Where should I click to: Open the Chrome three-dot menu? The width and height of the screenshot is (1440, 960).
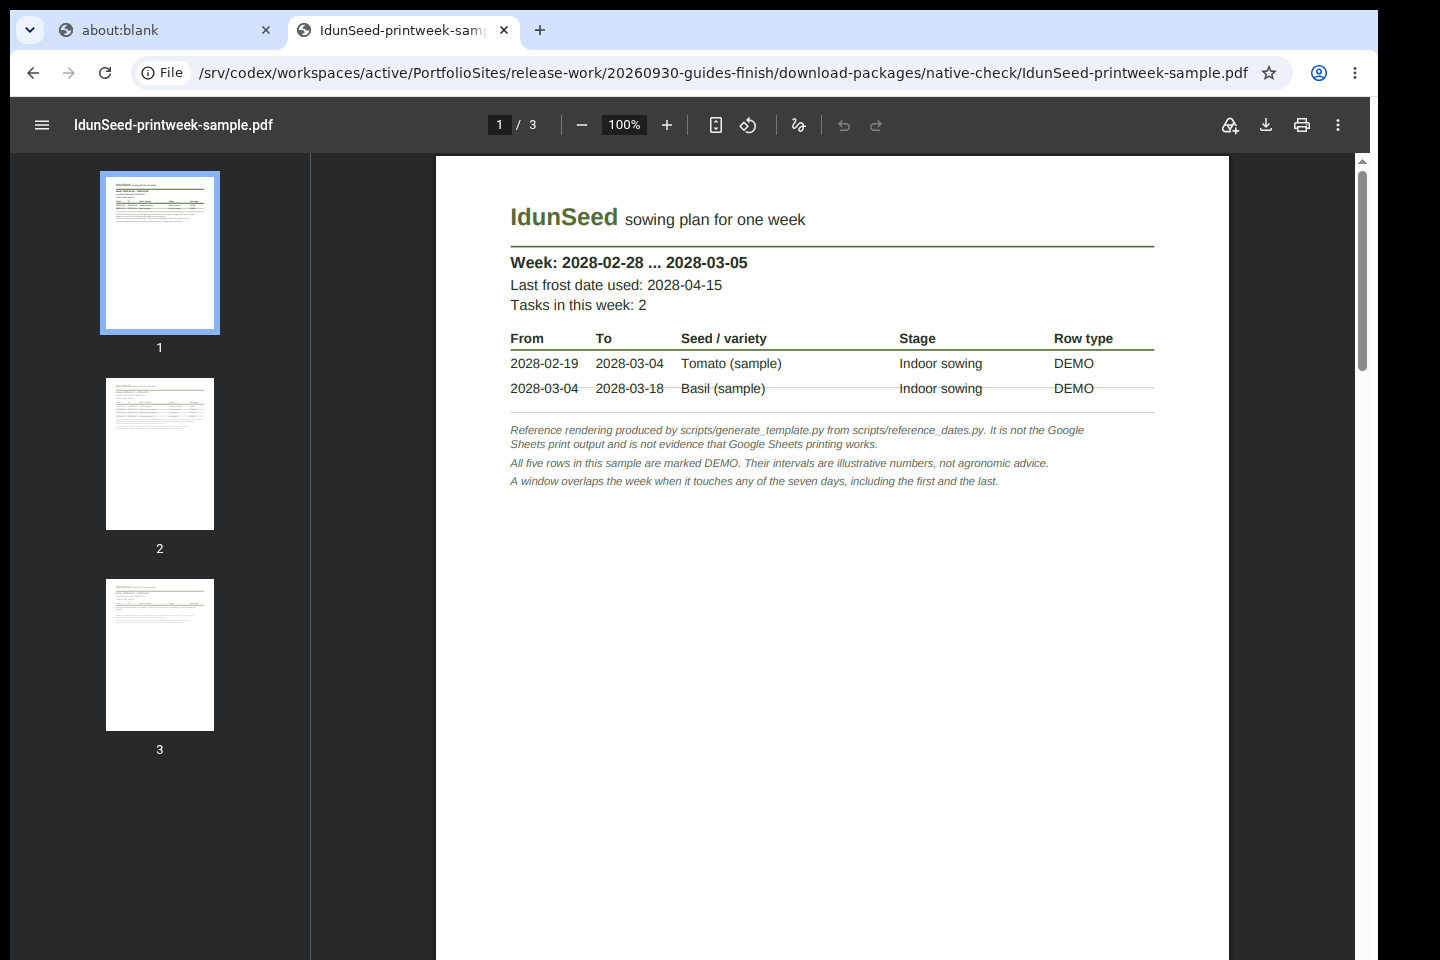pos(1355,73)
